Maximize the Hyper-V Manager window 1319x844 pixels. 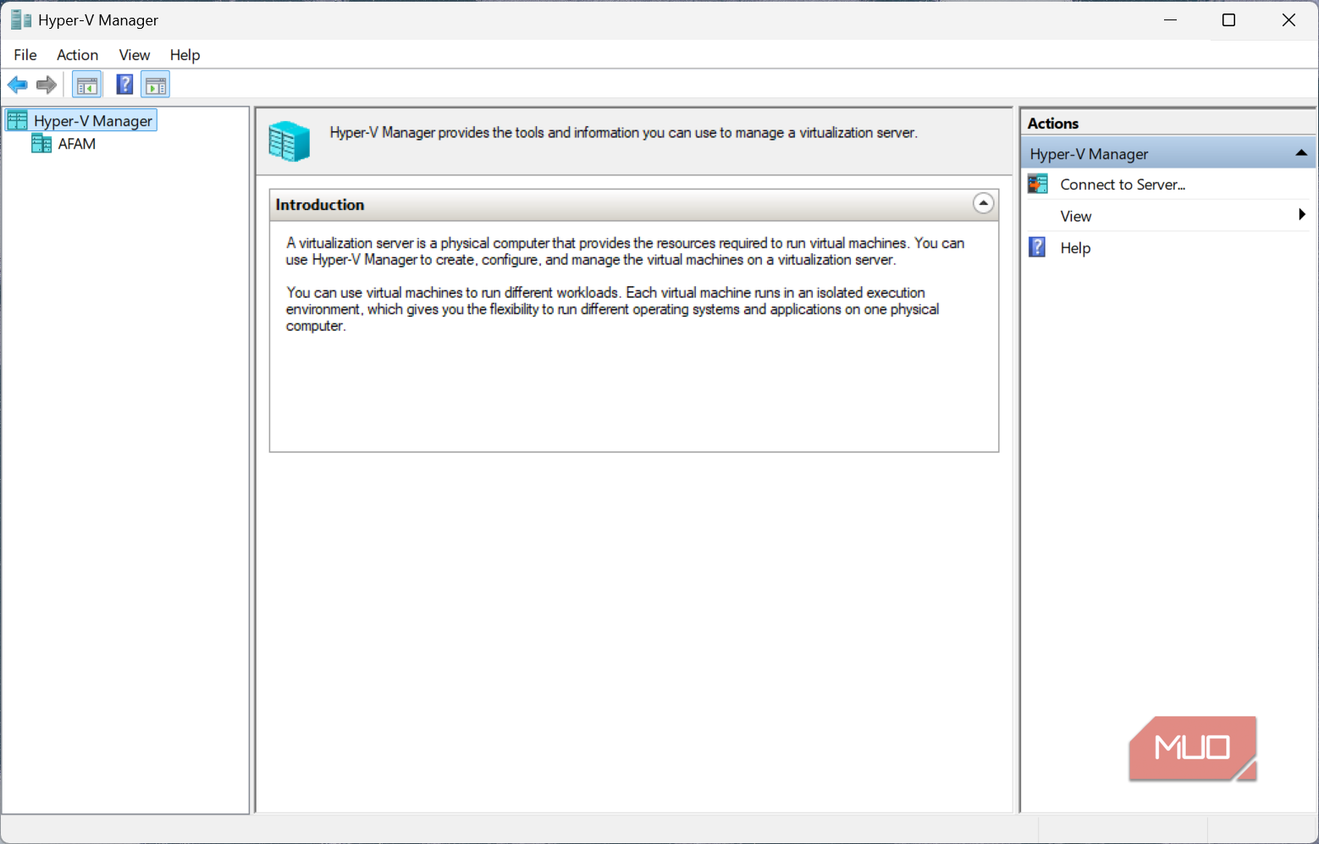pyautogui.click(x=1229, y=20)
